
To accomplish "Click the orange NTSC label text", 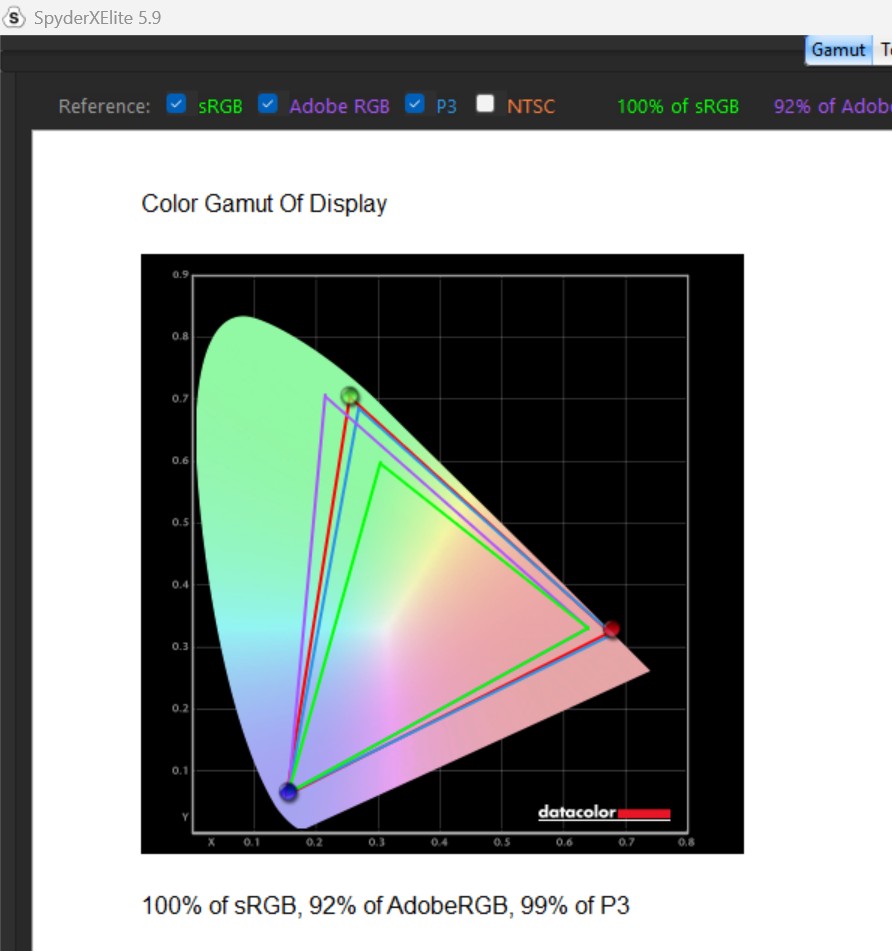I will (530, 106).
